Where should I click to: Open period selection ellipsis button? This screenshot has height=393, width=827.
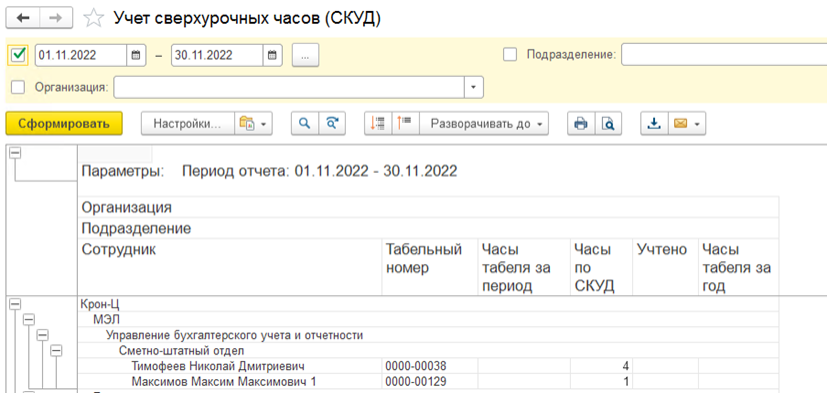305,55
